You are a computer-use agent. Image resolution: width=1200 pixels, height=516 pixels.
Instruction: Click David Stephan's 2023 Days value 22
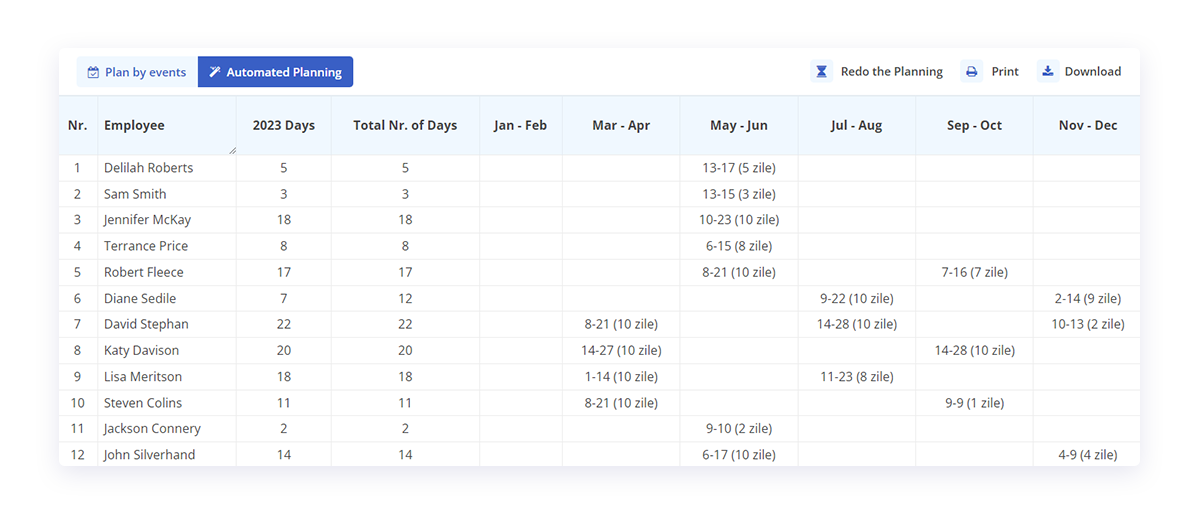click(x=284, y=324)
